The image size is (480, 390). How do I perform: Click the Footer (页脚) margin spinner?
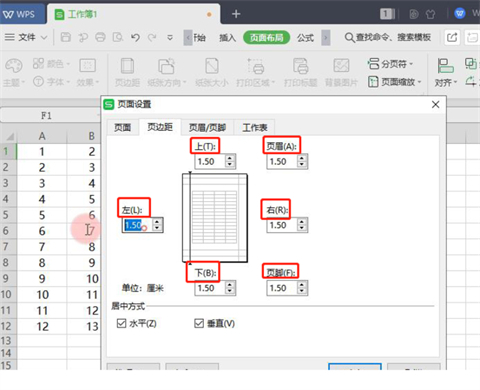302,288
